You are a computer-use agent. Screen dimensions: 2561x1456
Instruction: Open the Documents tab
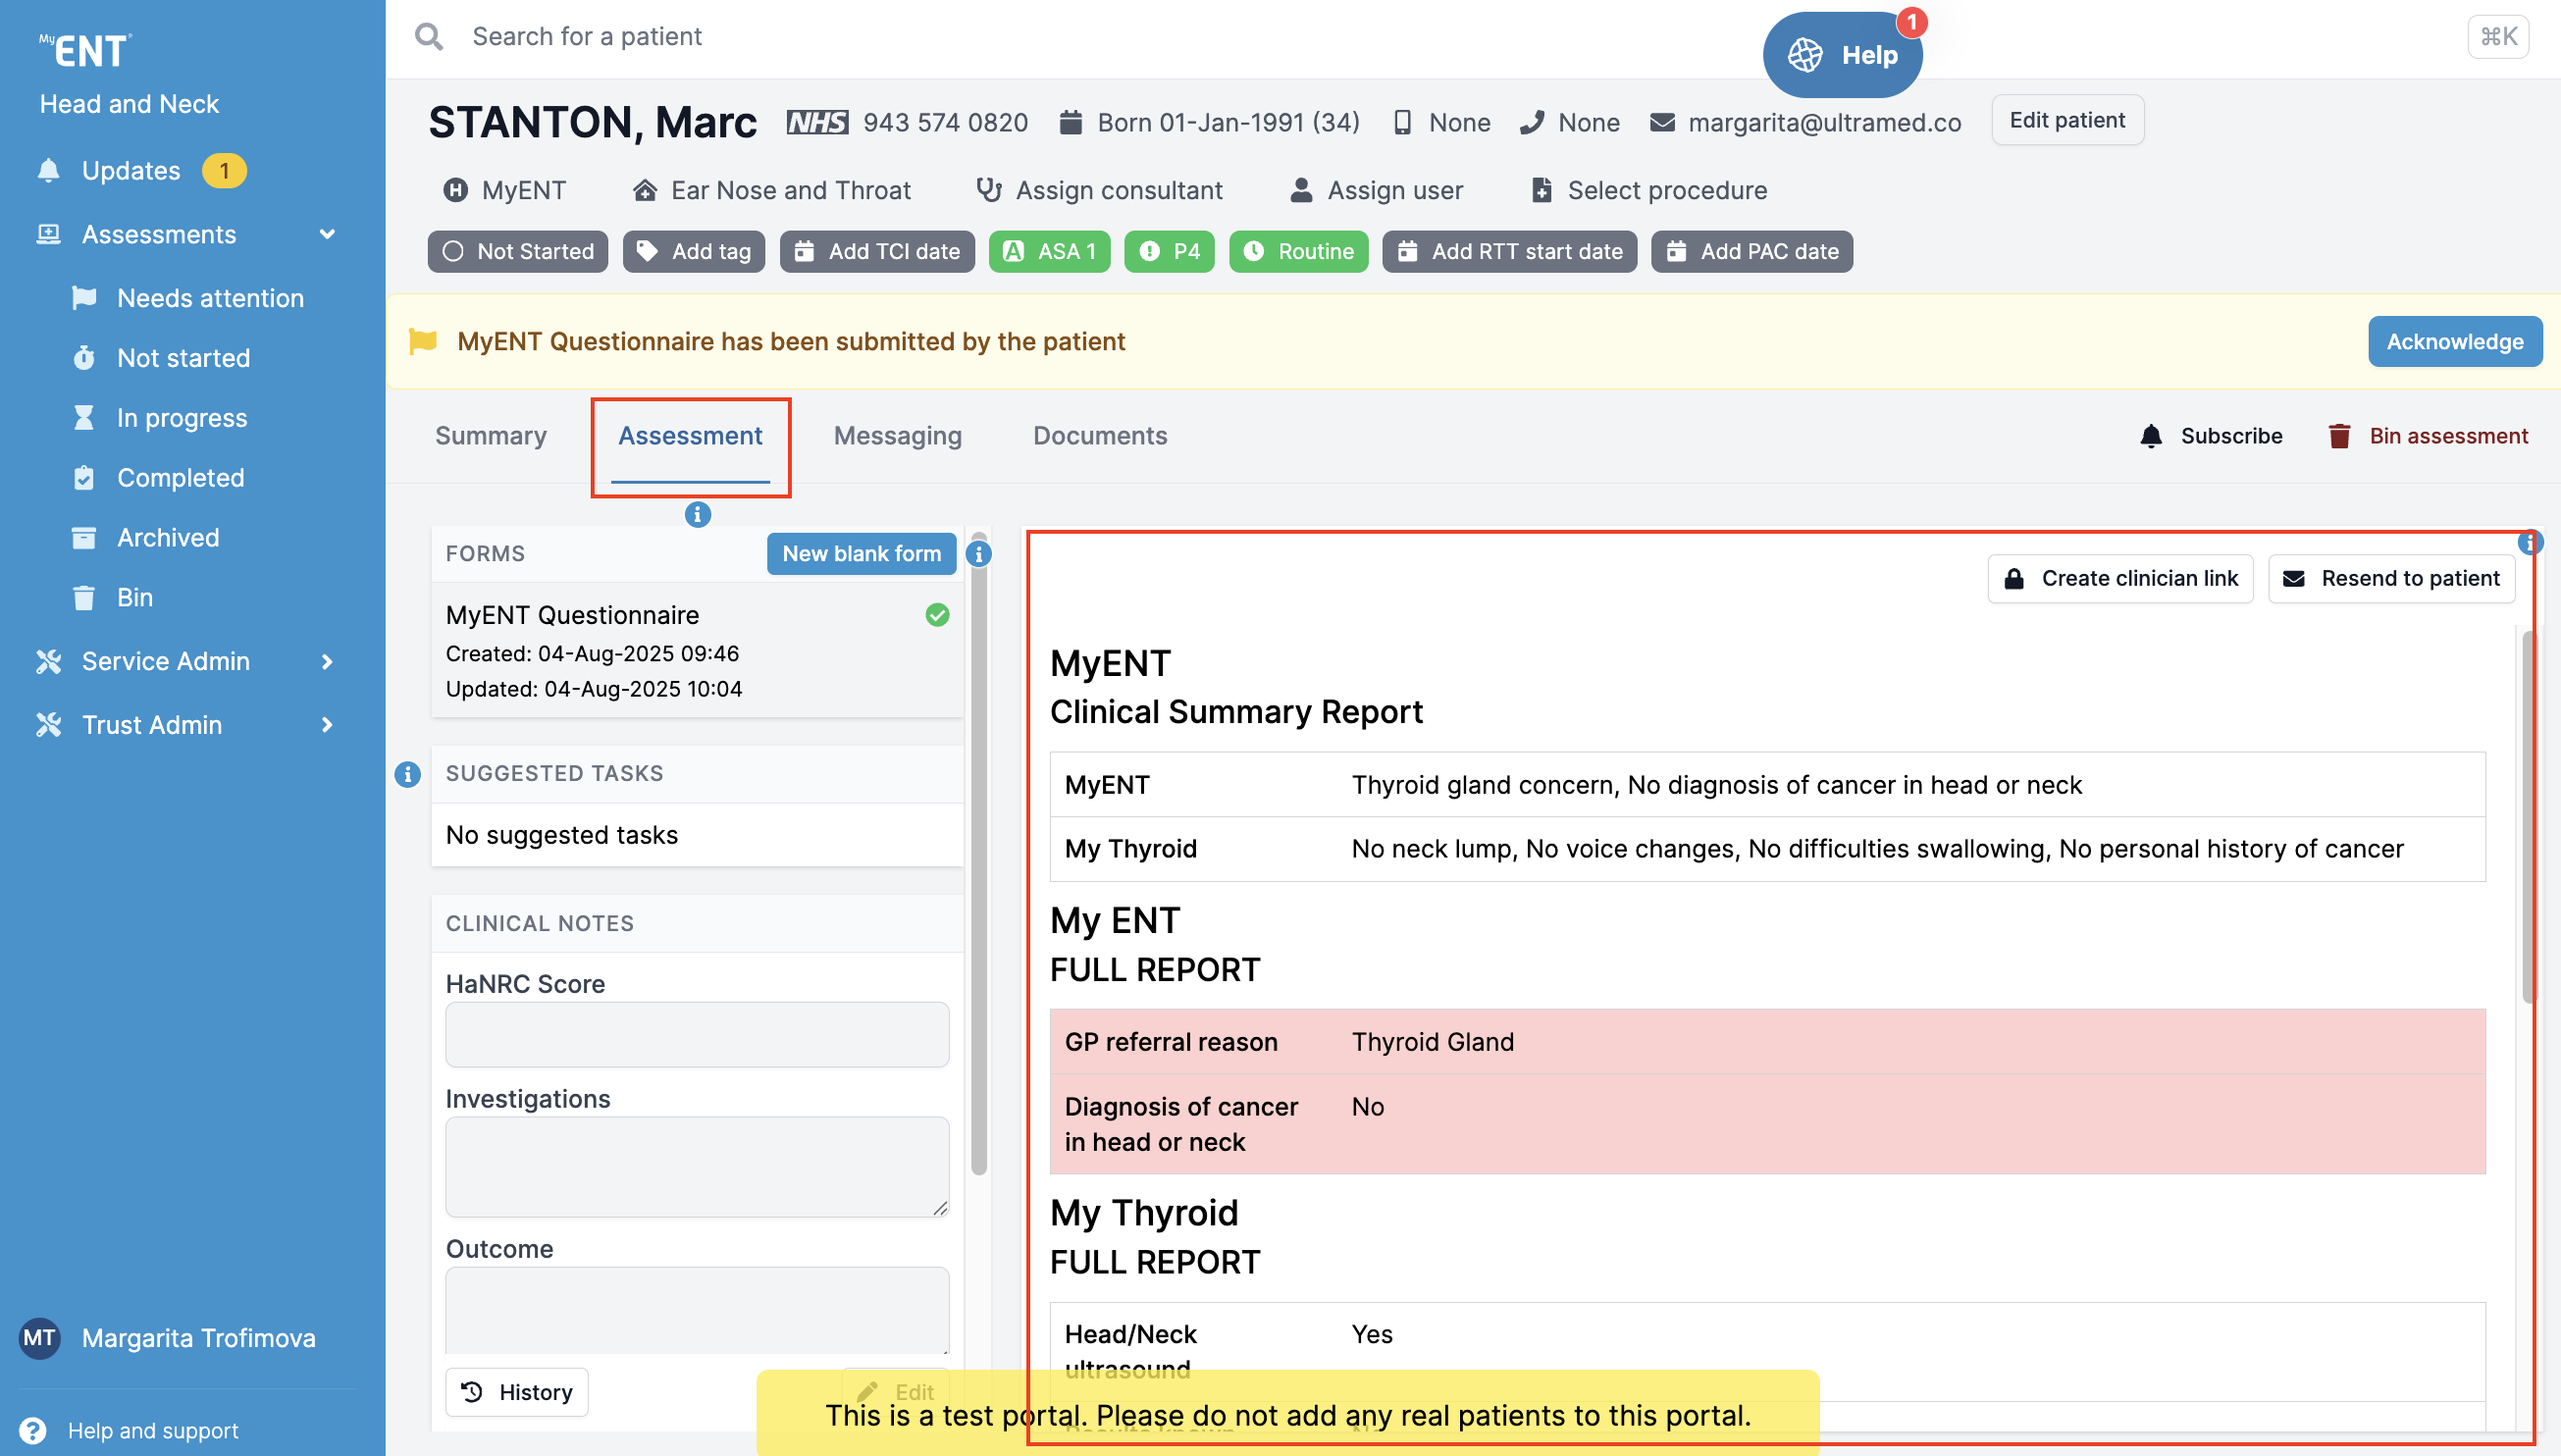pyautogui.click(x=1099, y=436)
